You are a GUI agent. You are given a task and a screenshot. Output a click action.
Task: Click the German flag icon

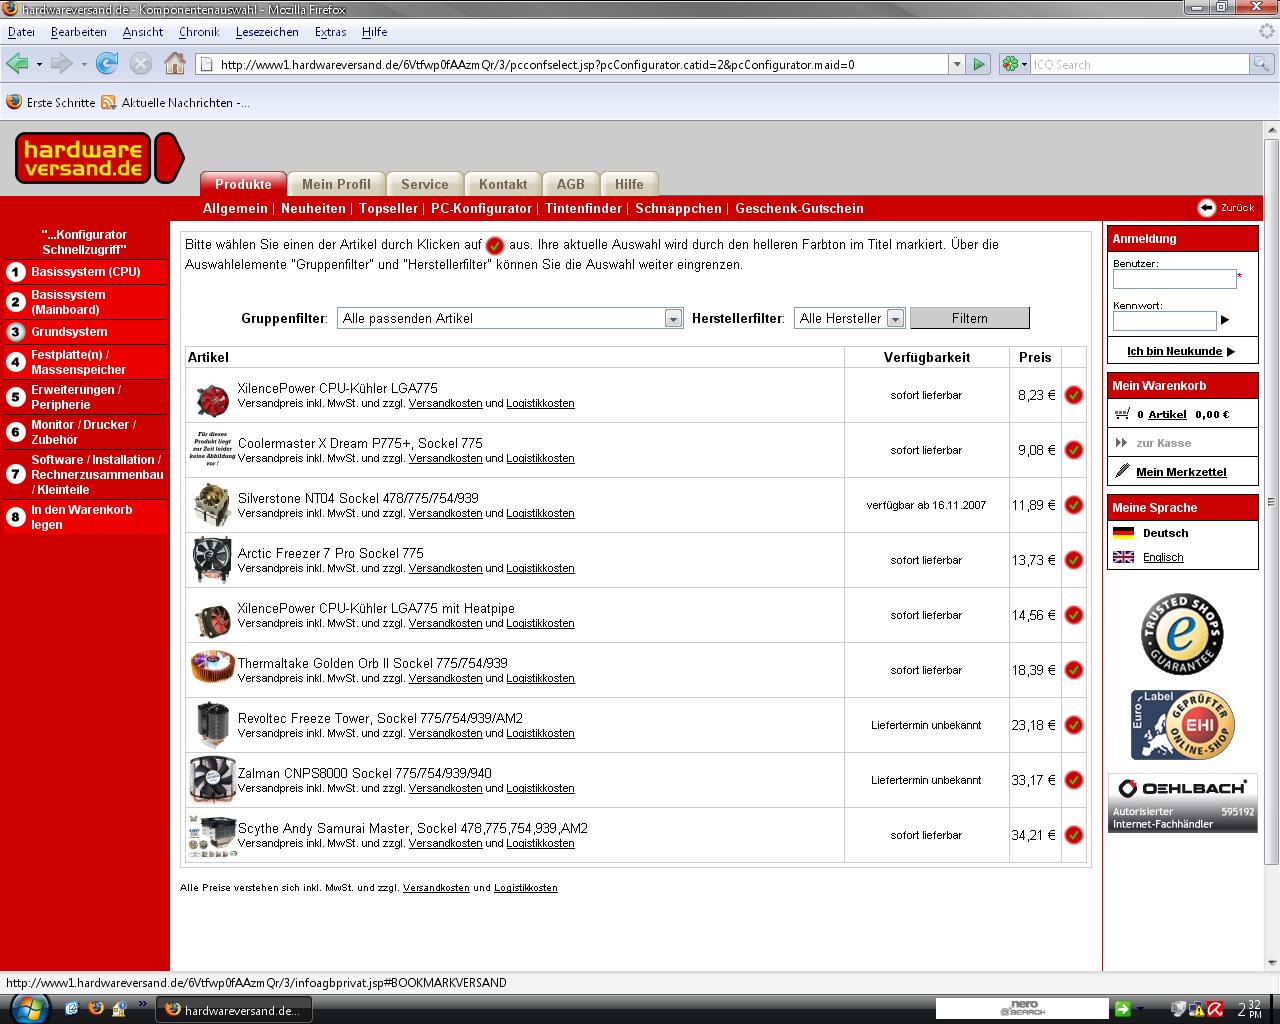[x=1123, y=533]
